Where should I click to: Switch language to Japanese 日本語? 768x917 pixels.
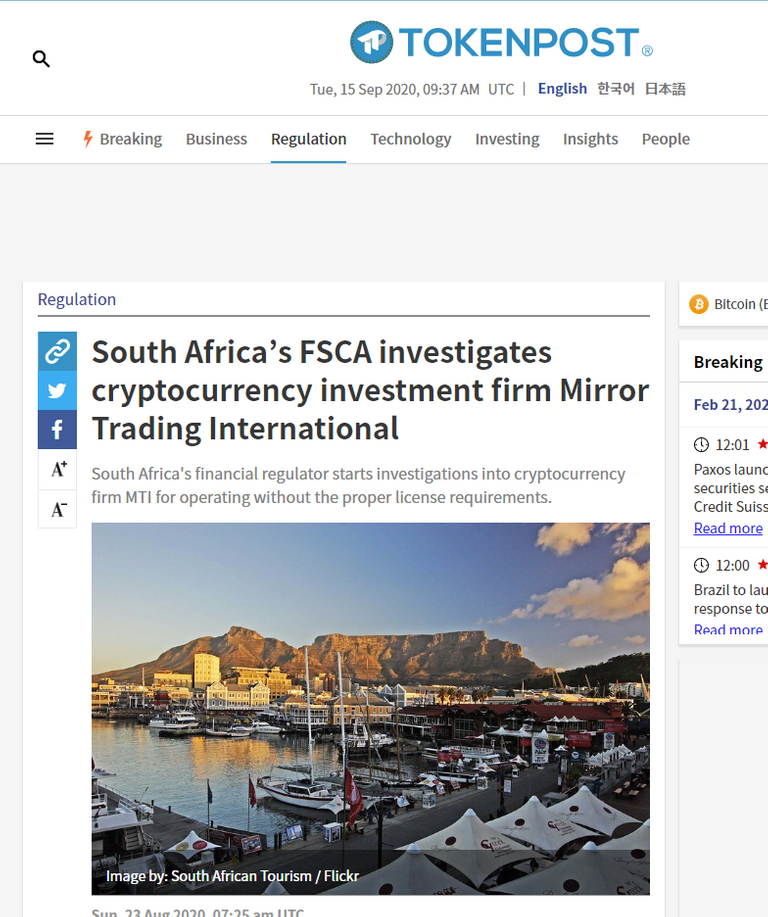click(x=665, y=89)
